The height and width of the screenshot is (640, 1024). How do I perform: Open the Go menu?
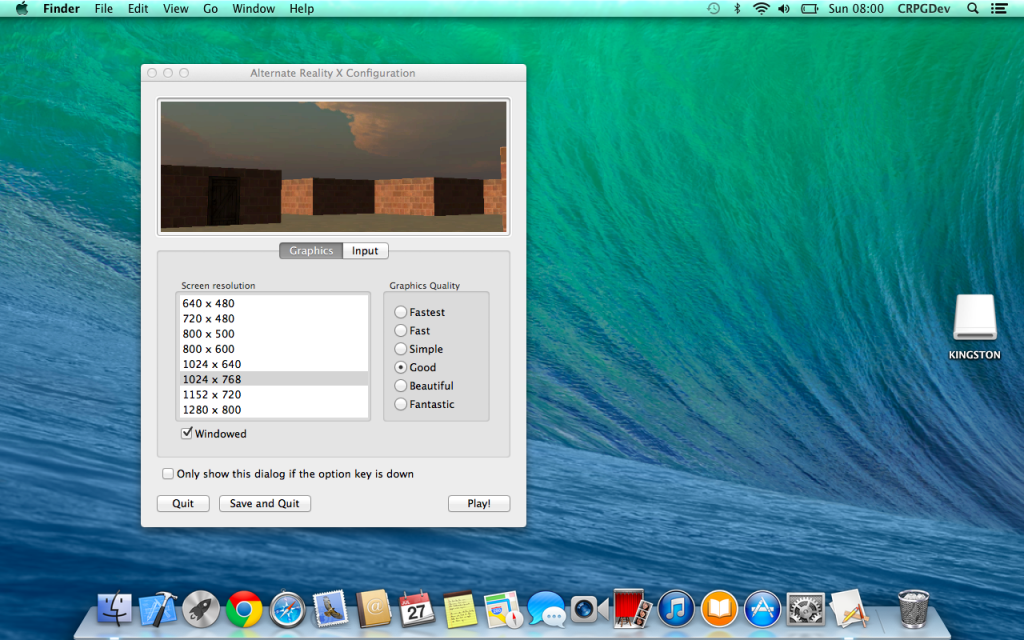(210, 8)
